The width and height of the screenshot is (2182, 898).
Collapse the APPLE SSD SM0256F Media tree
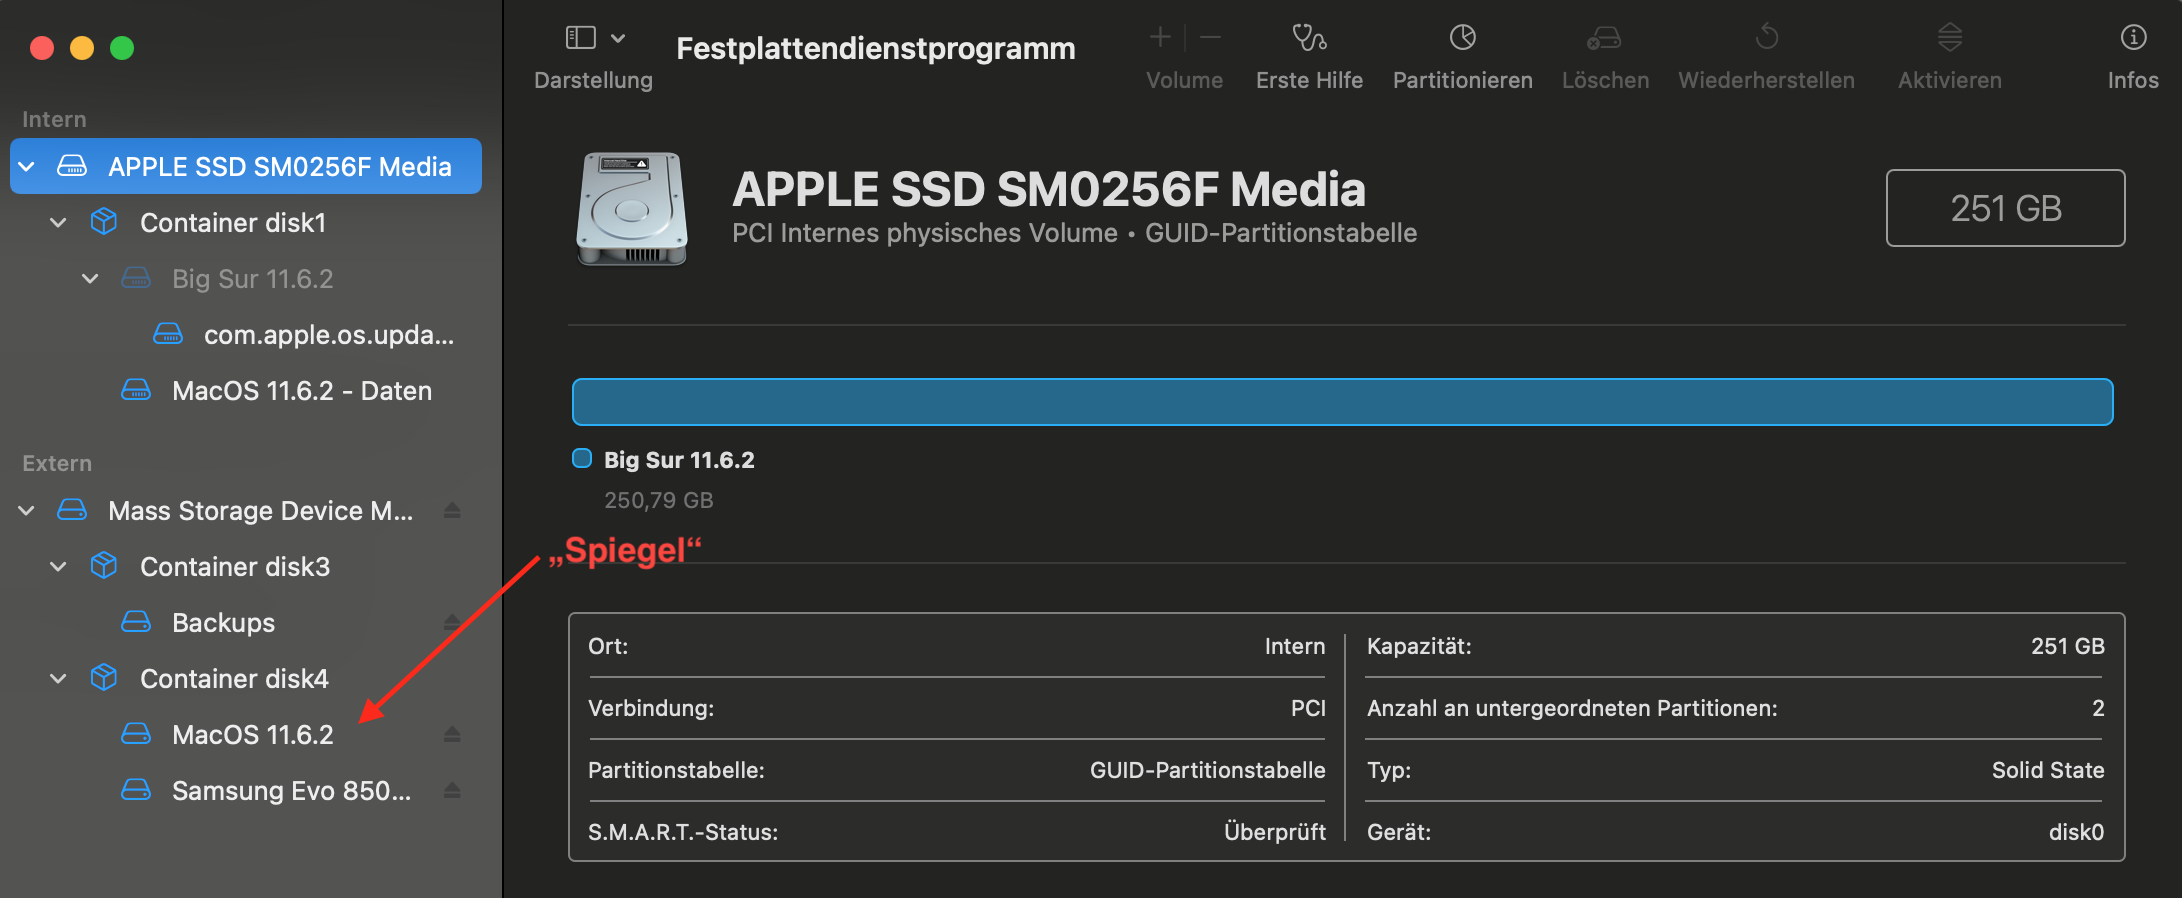27,167
